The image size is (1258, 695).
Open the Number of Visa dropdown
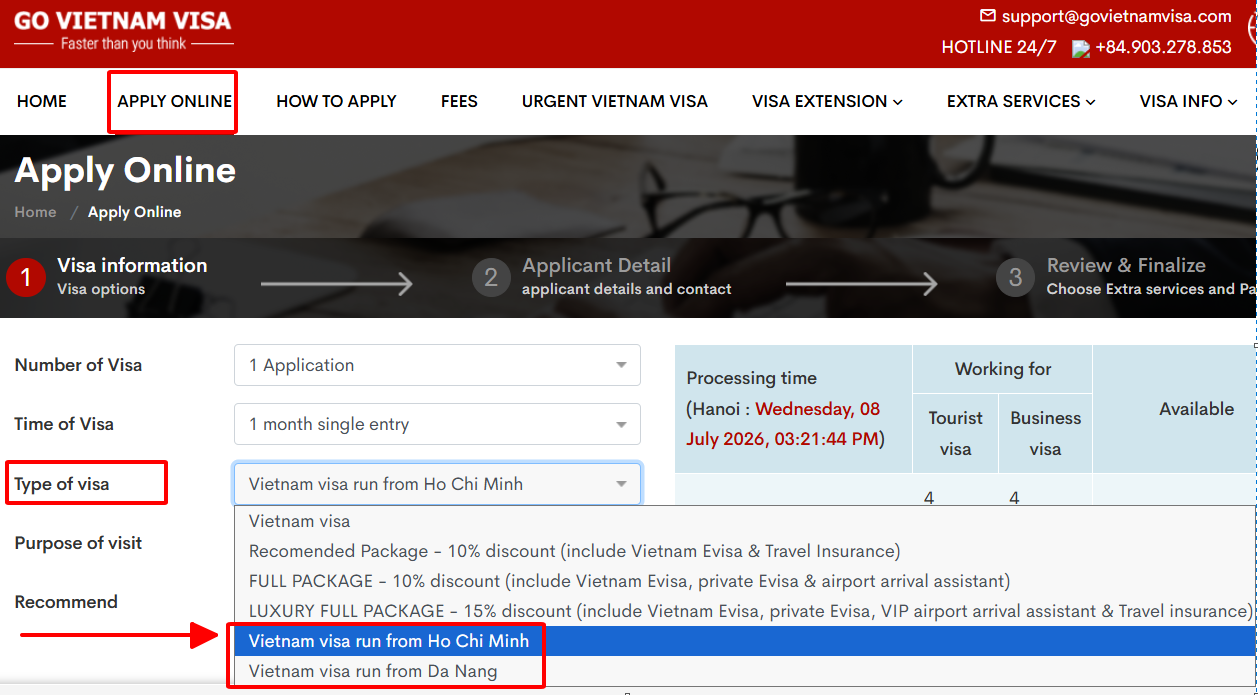pyautogui.click(x=437, y=365)
